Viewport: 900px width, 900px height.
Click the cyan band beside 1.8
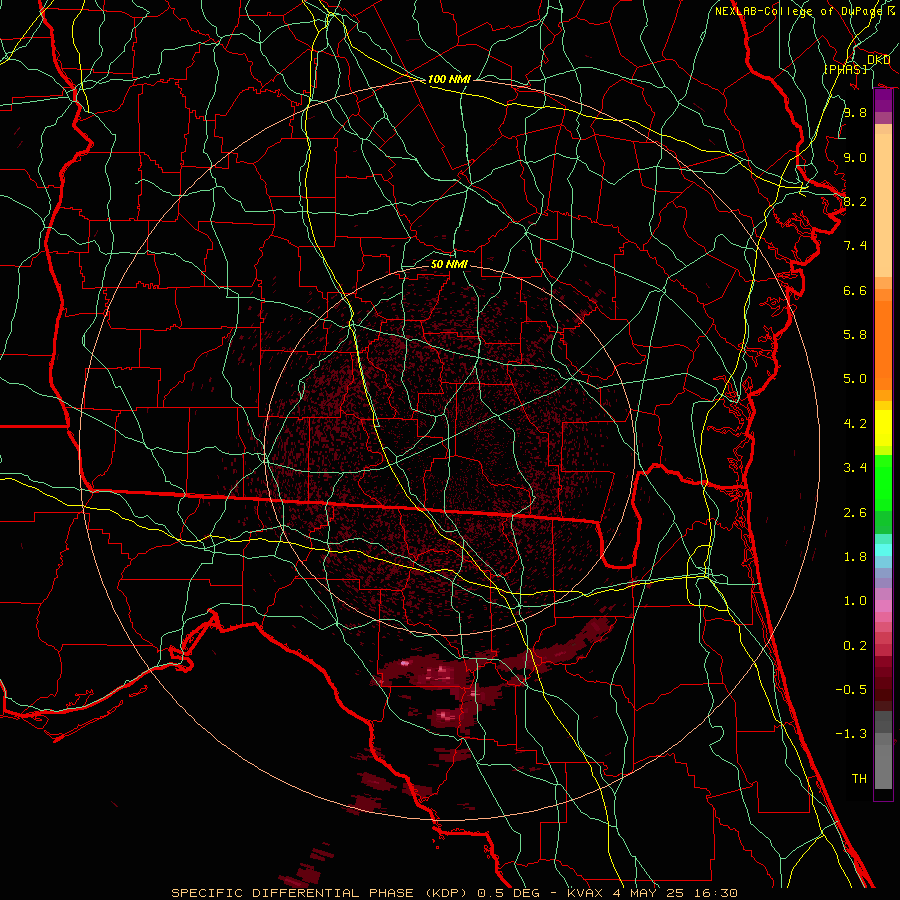pos(883,550)
